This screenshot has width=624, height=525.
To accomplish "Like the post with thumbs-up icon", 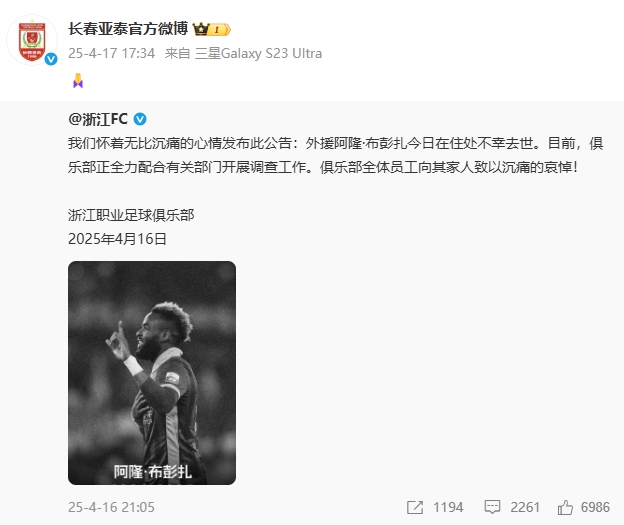I will (x=565, y=507).
